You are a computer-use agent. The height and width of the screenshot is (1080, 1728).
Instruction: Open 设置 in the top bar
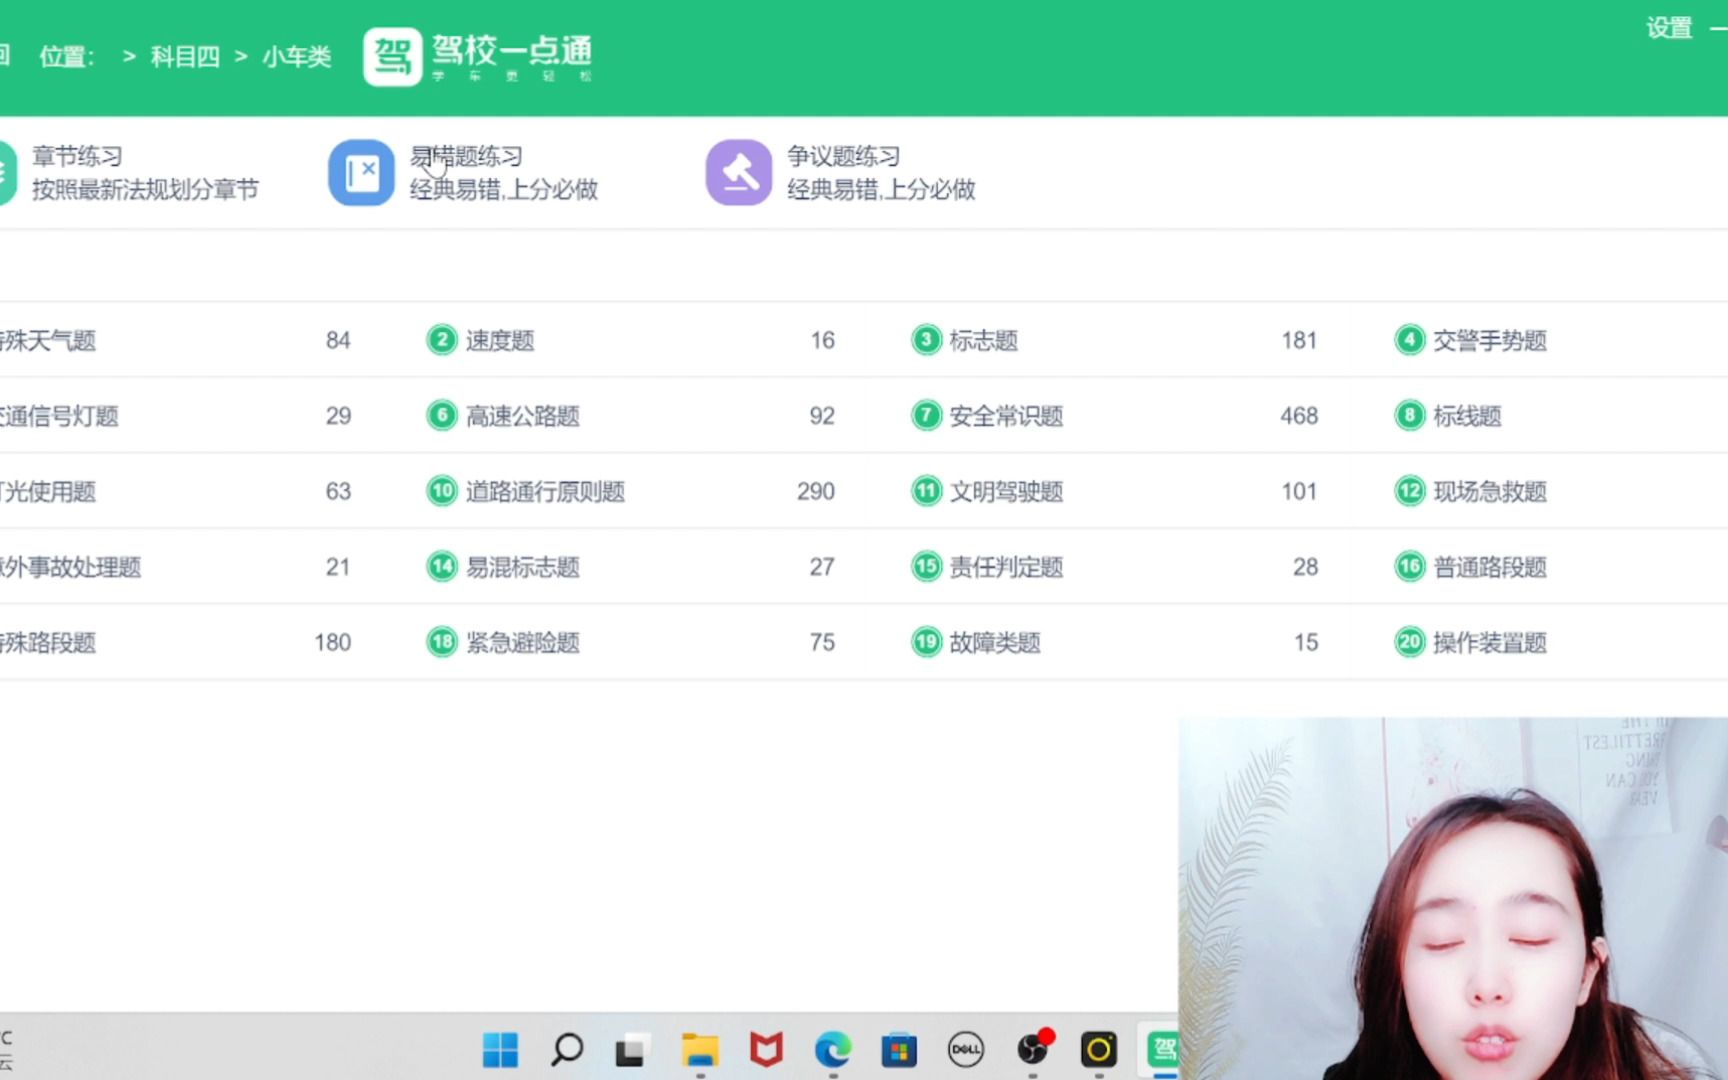[x=1669, y=28]
